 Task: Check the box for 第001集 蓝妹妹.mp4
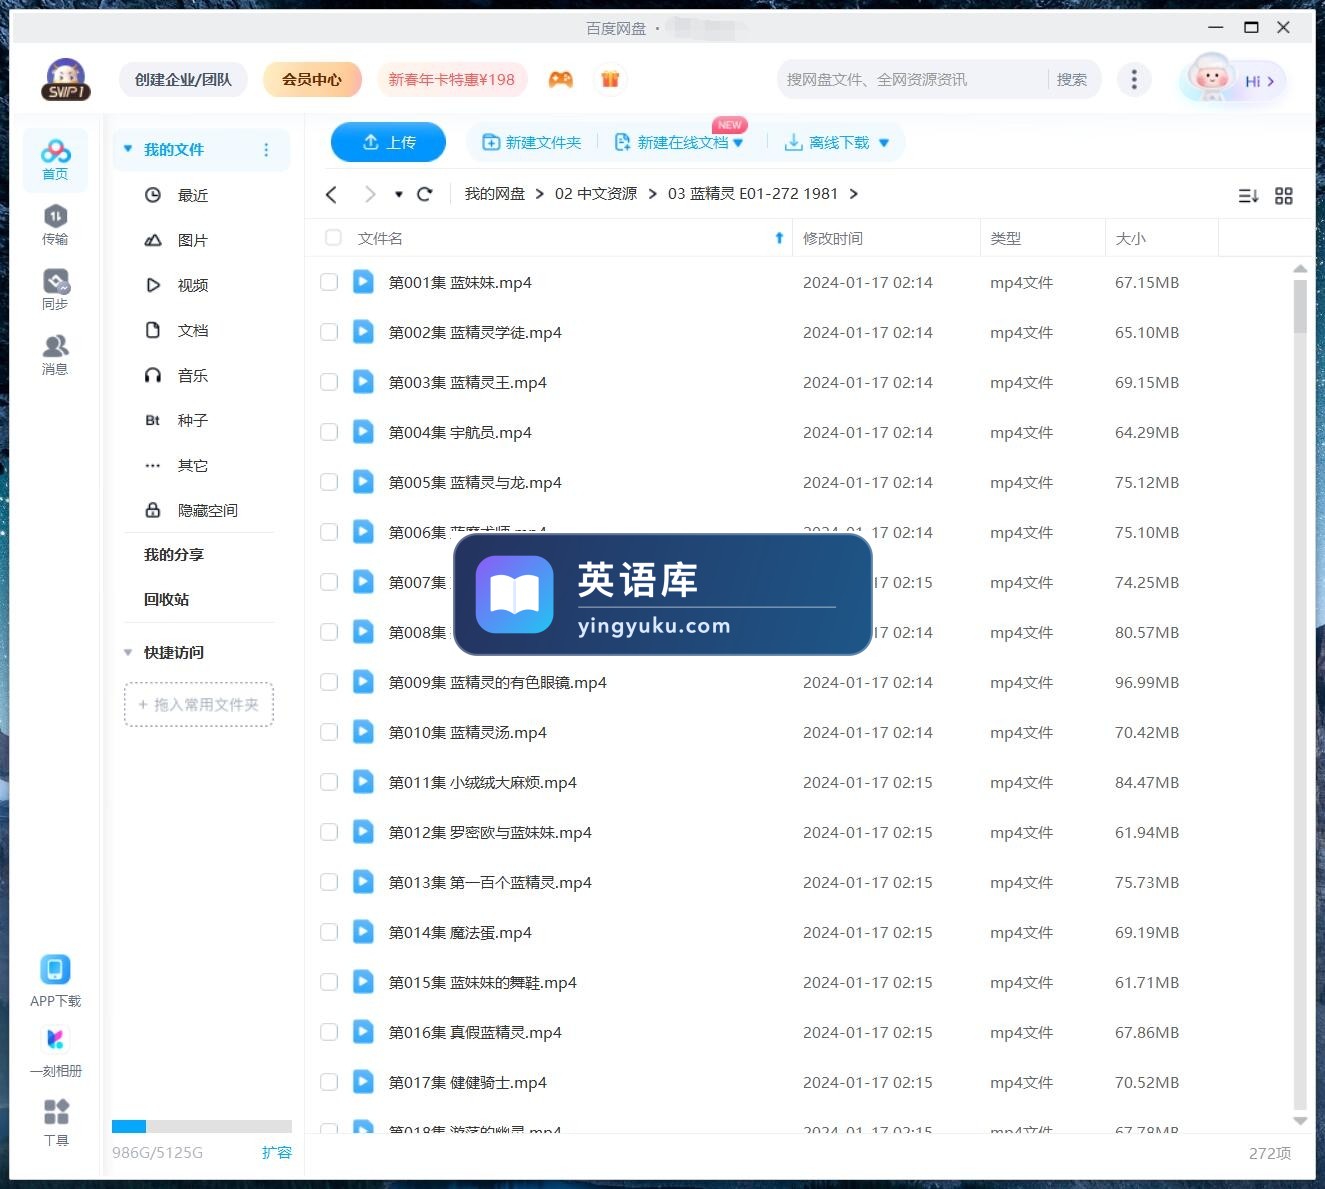(x=329, y=282)
